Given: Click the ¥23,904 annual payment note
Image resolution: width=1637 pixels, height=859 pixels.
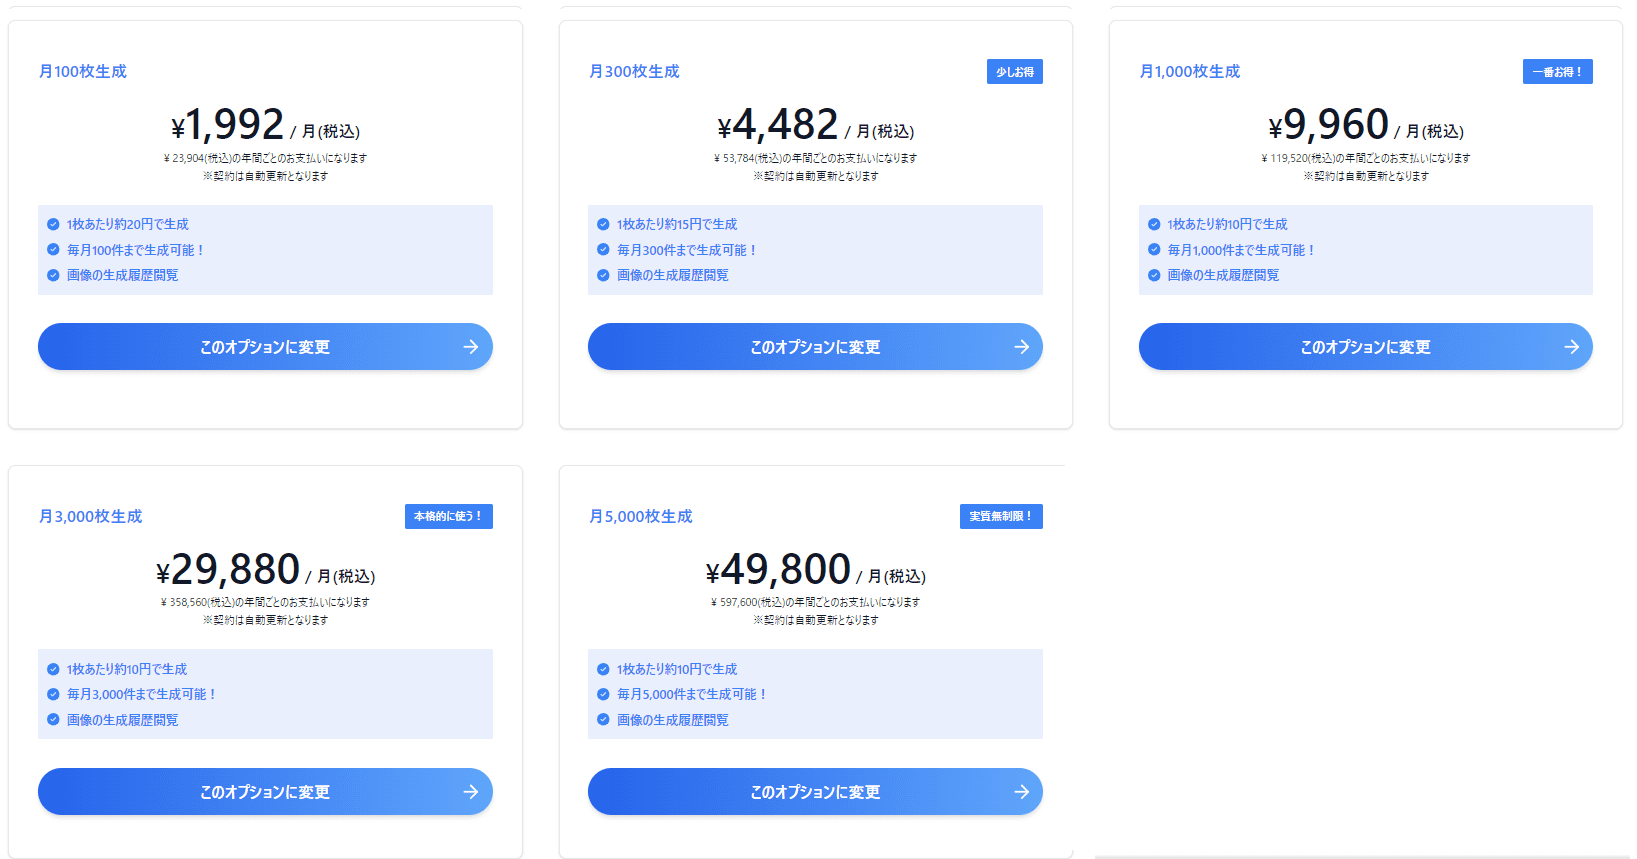Looking at the screenshot, I should [x=265, y=158].
